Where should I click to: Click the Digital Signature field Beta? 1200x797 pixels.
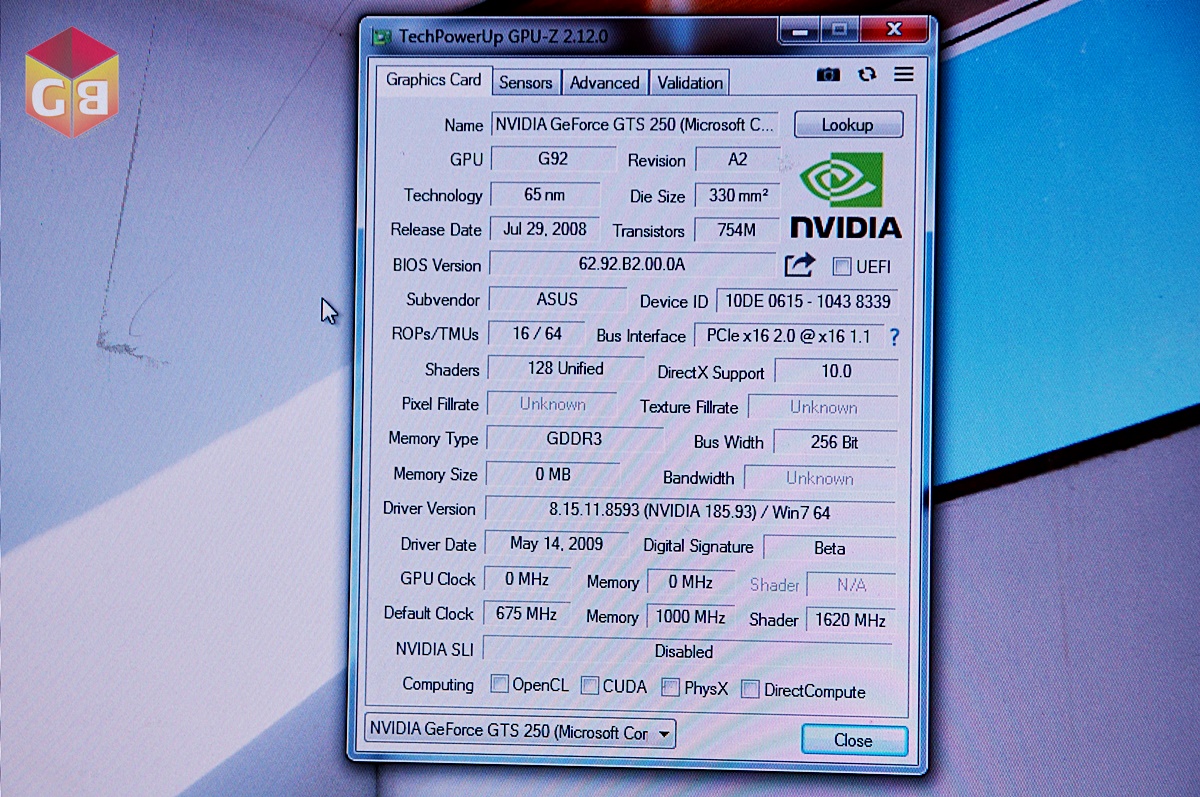tap(830, 548)
